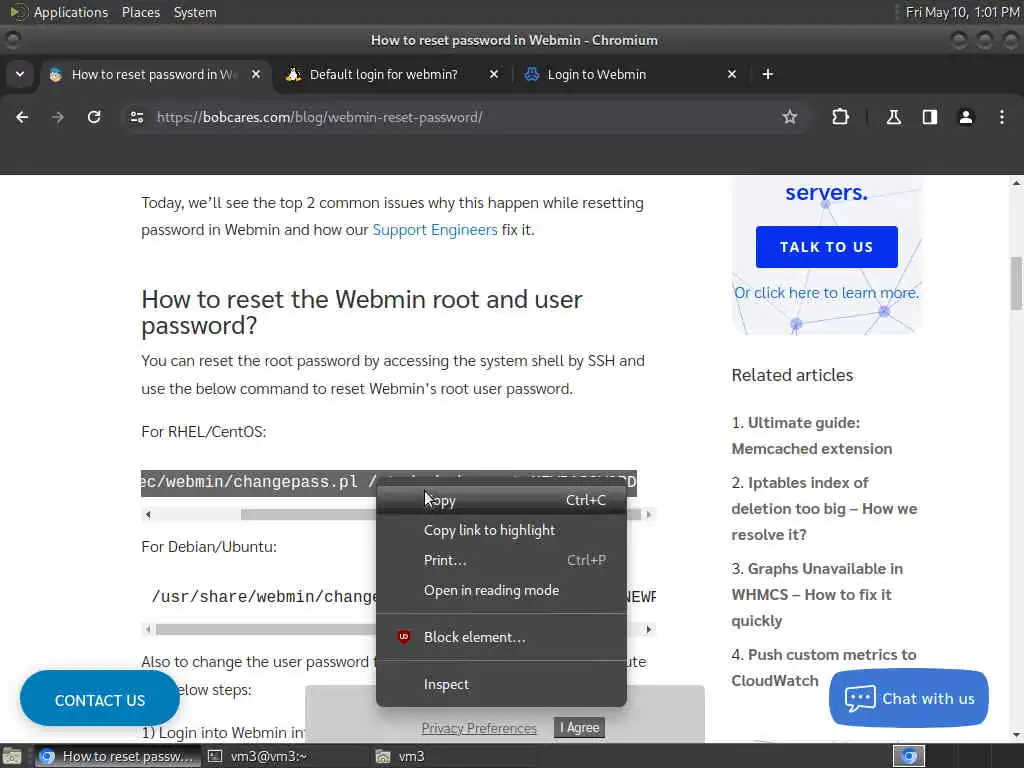
Task: Open a new tab
Action: [x=768, y=74]
